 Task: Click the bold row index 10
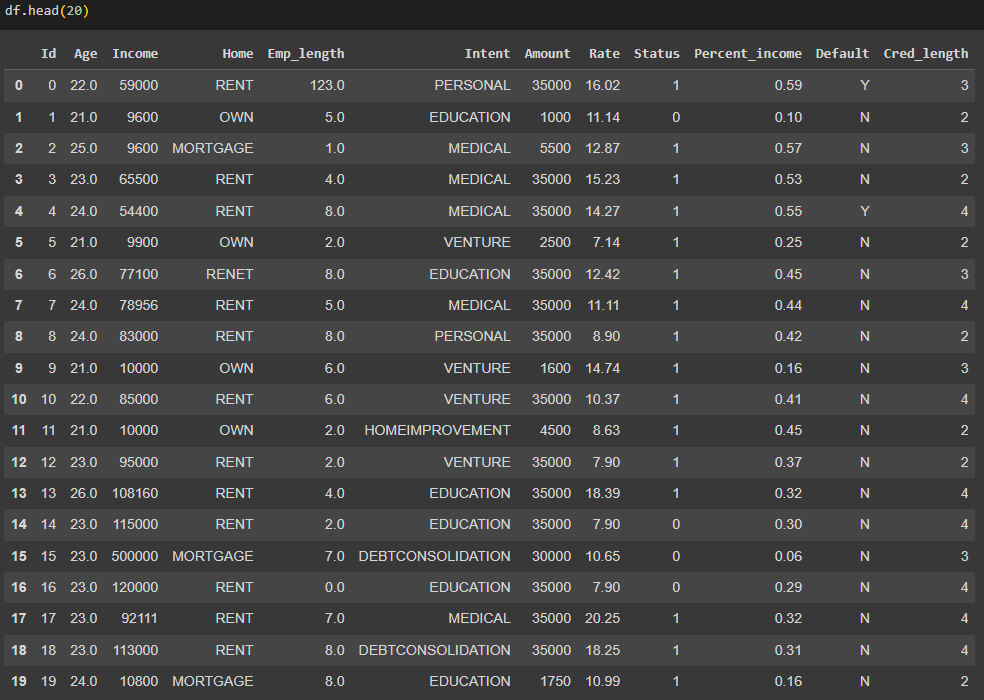click(x=19, y=399)
